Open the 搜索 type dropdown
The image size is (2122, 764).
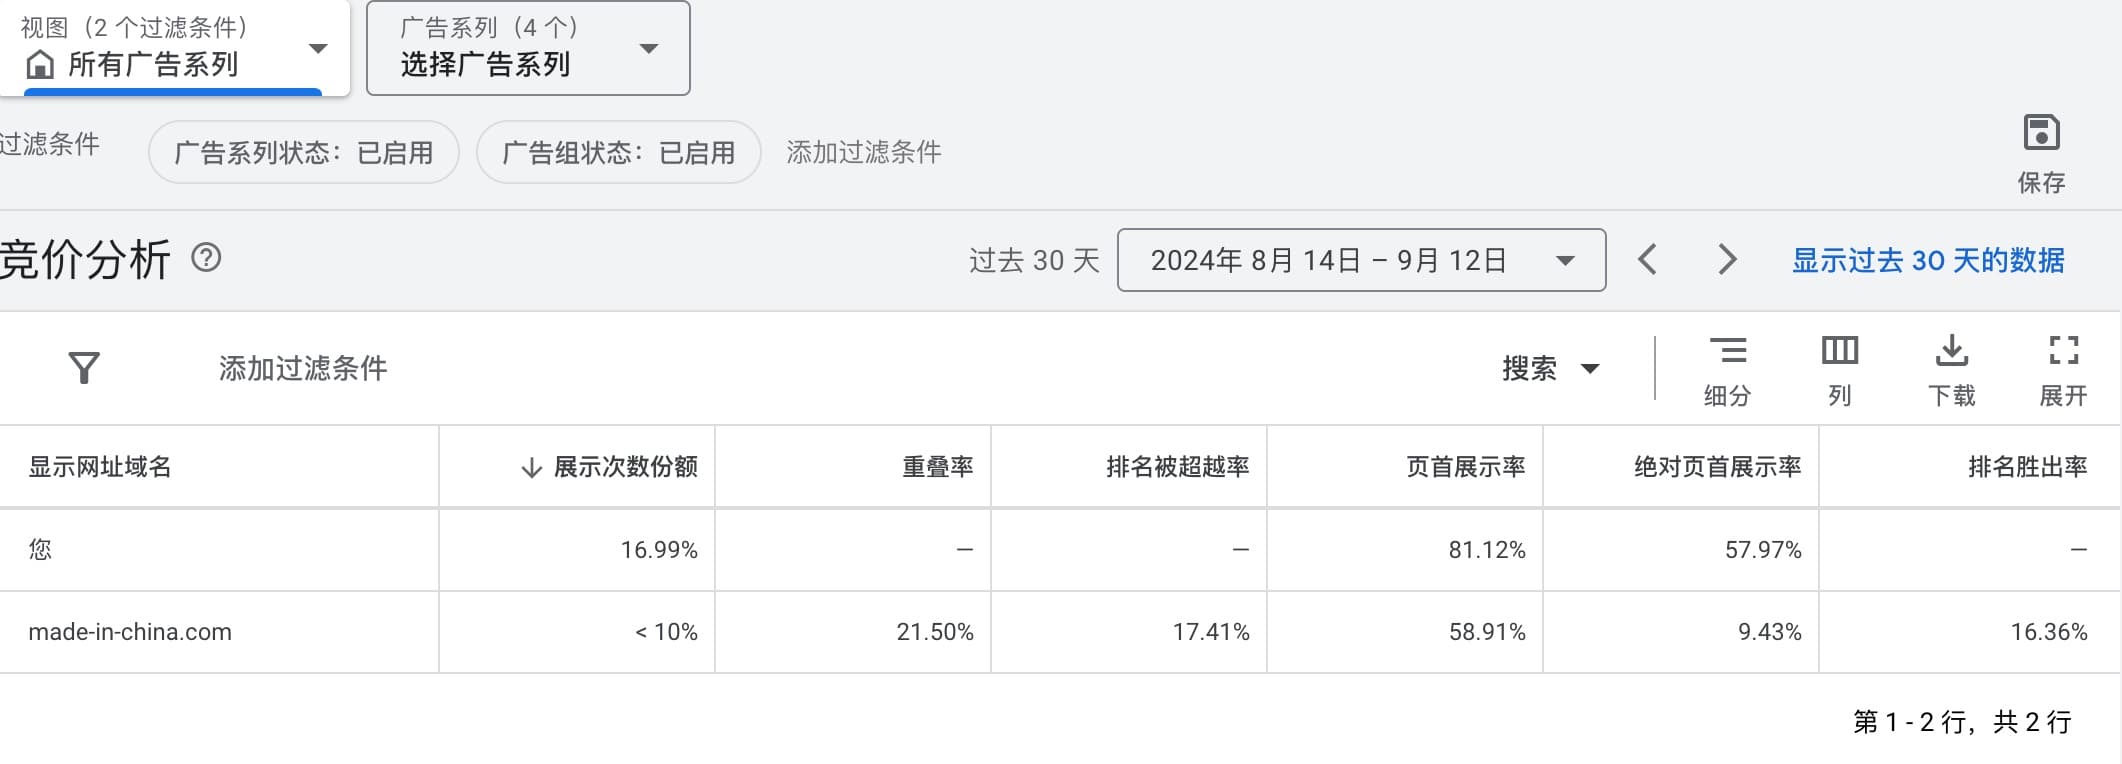click(1550, 368)
